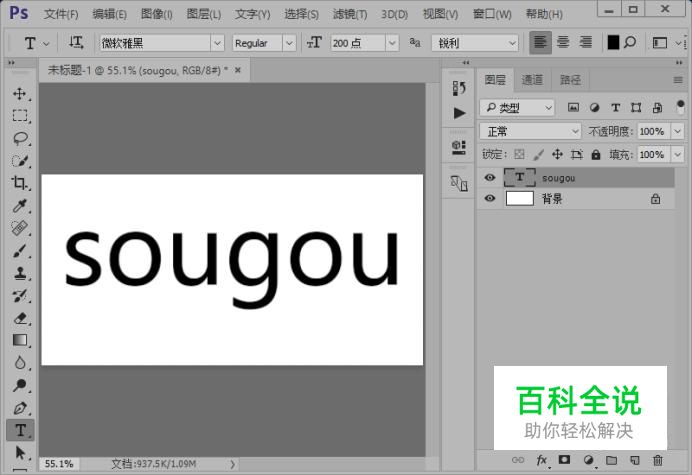Select the Quick Selection tool

pyautogui.click(x=19, y=161)
